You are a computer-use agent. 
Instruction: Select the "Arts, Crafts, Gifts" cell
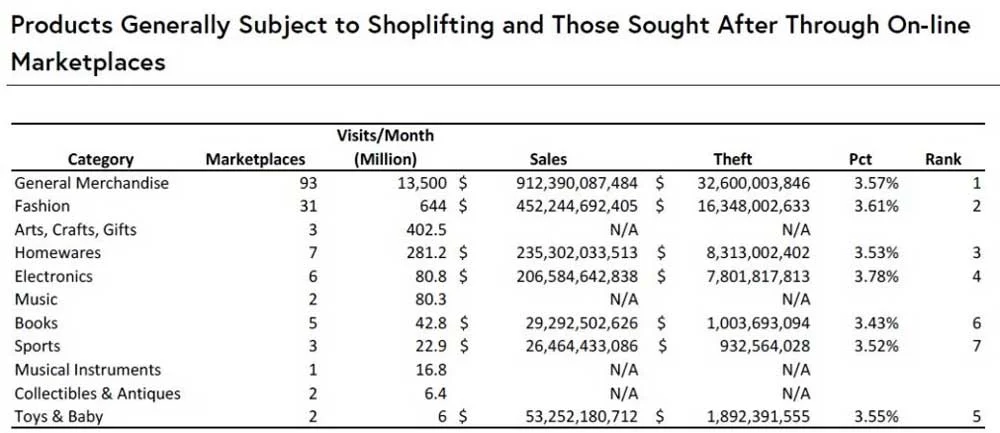point(75,230)
